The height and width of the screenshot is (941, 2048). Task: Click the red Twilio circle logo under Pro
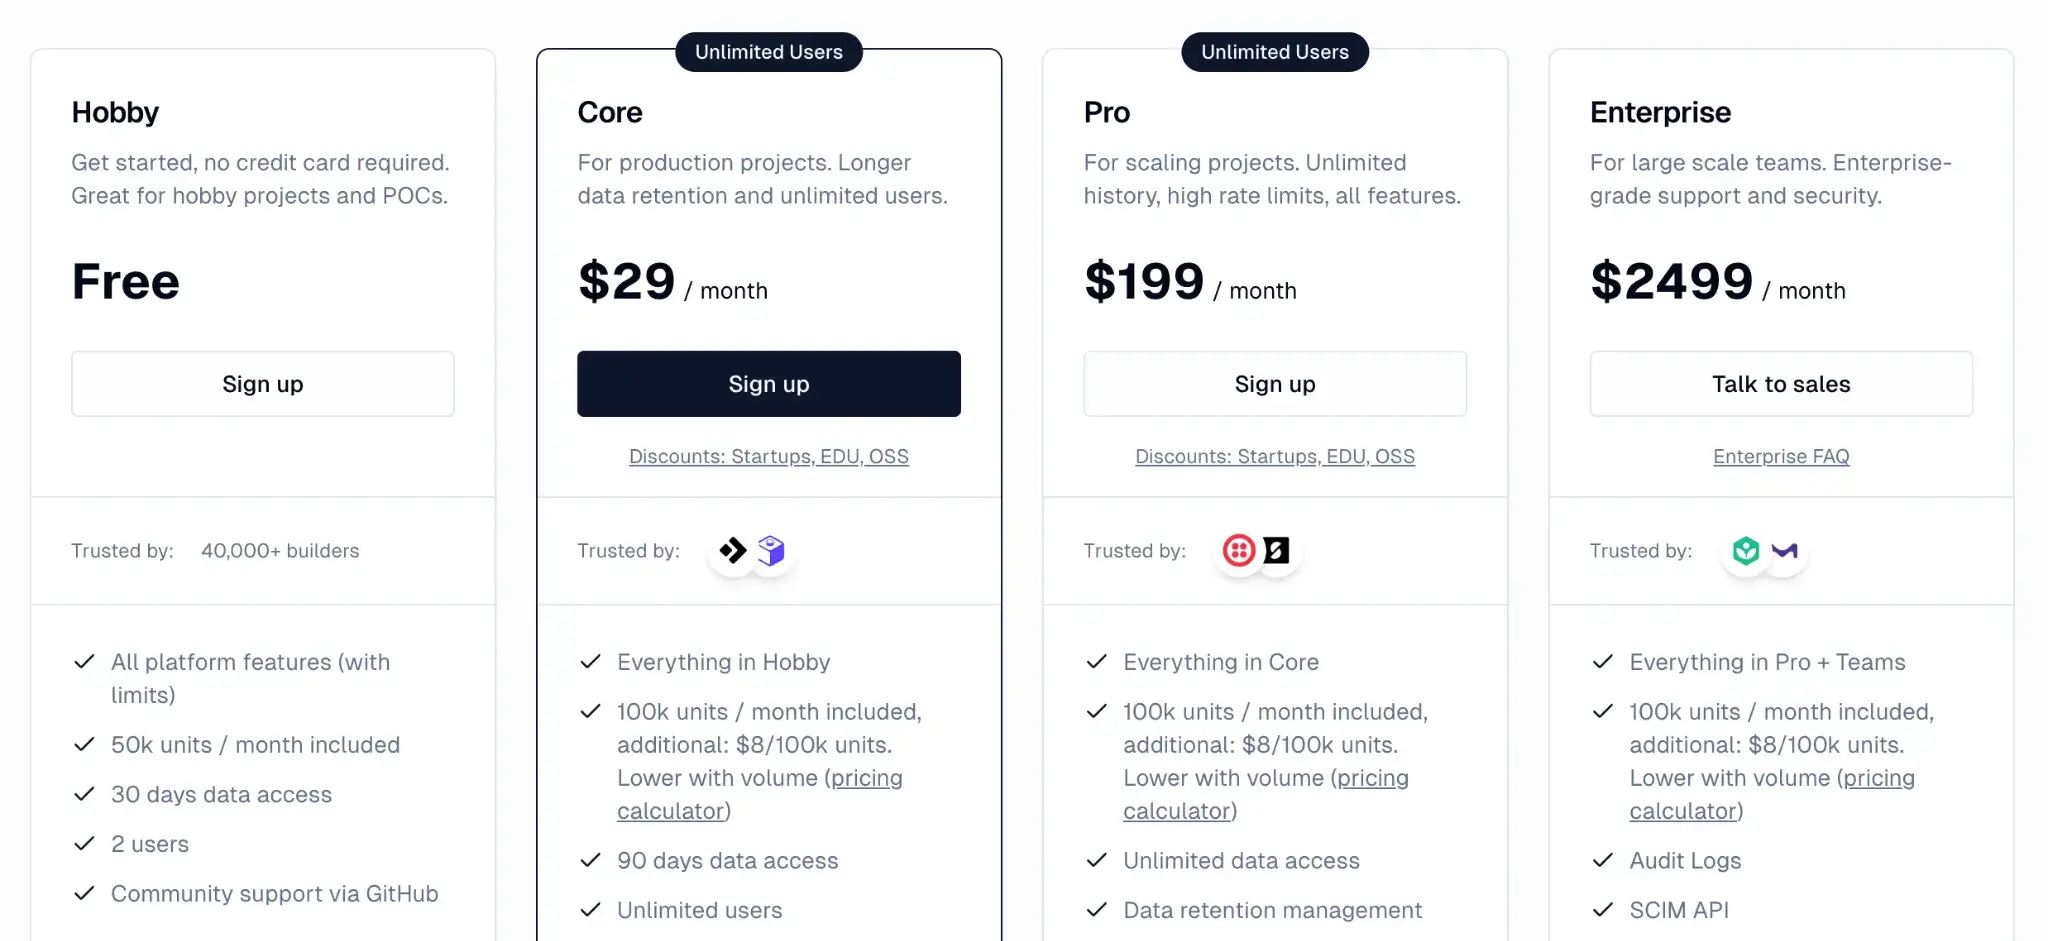[1239, 551]
